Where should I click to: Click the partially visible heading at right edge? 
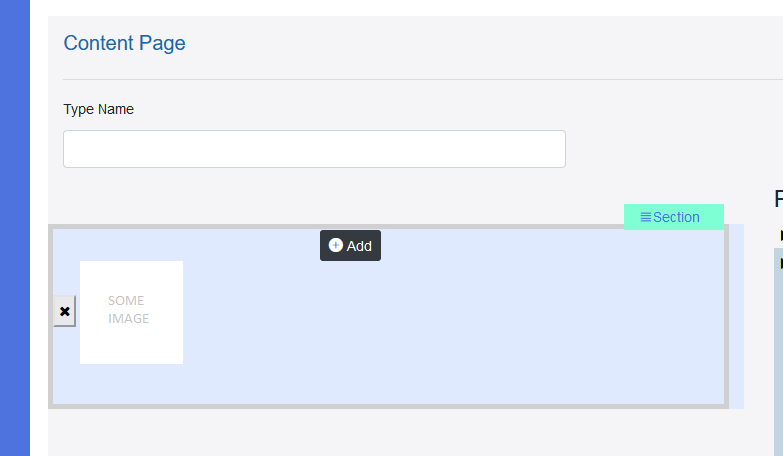tap(779, 199)
